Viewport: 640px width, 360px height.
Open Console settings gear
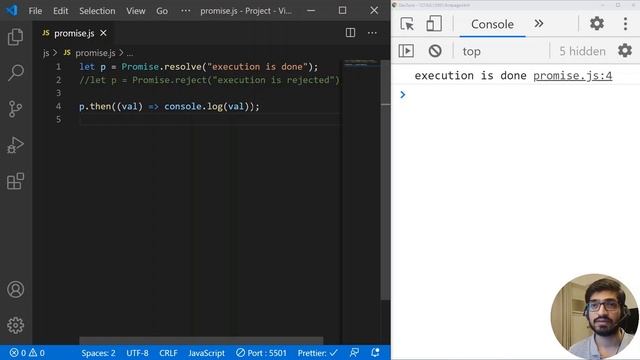(x=625, y=51)
